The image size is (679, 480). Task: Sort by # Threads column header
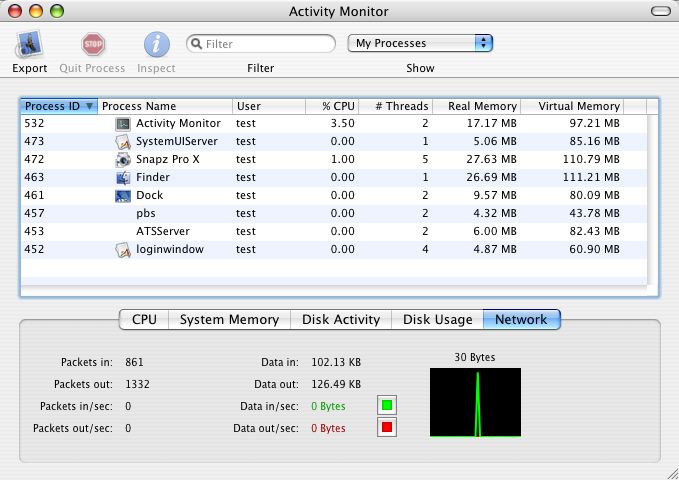pyautogui.click(x=396, y=106)
